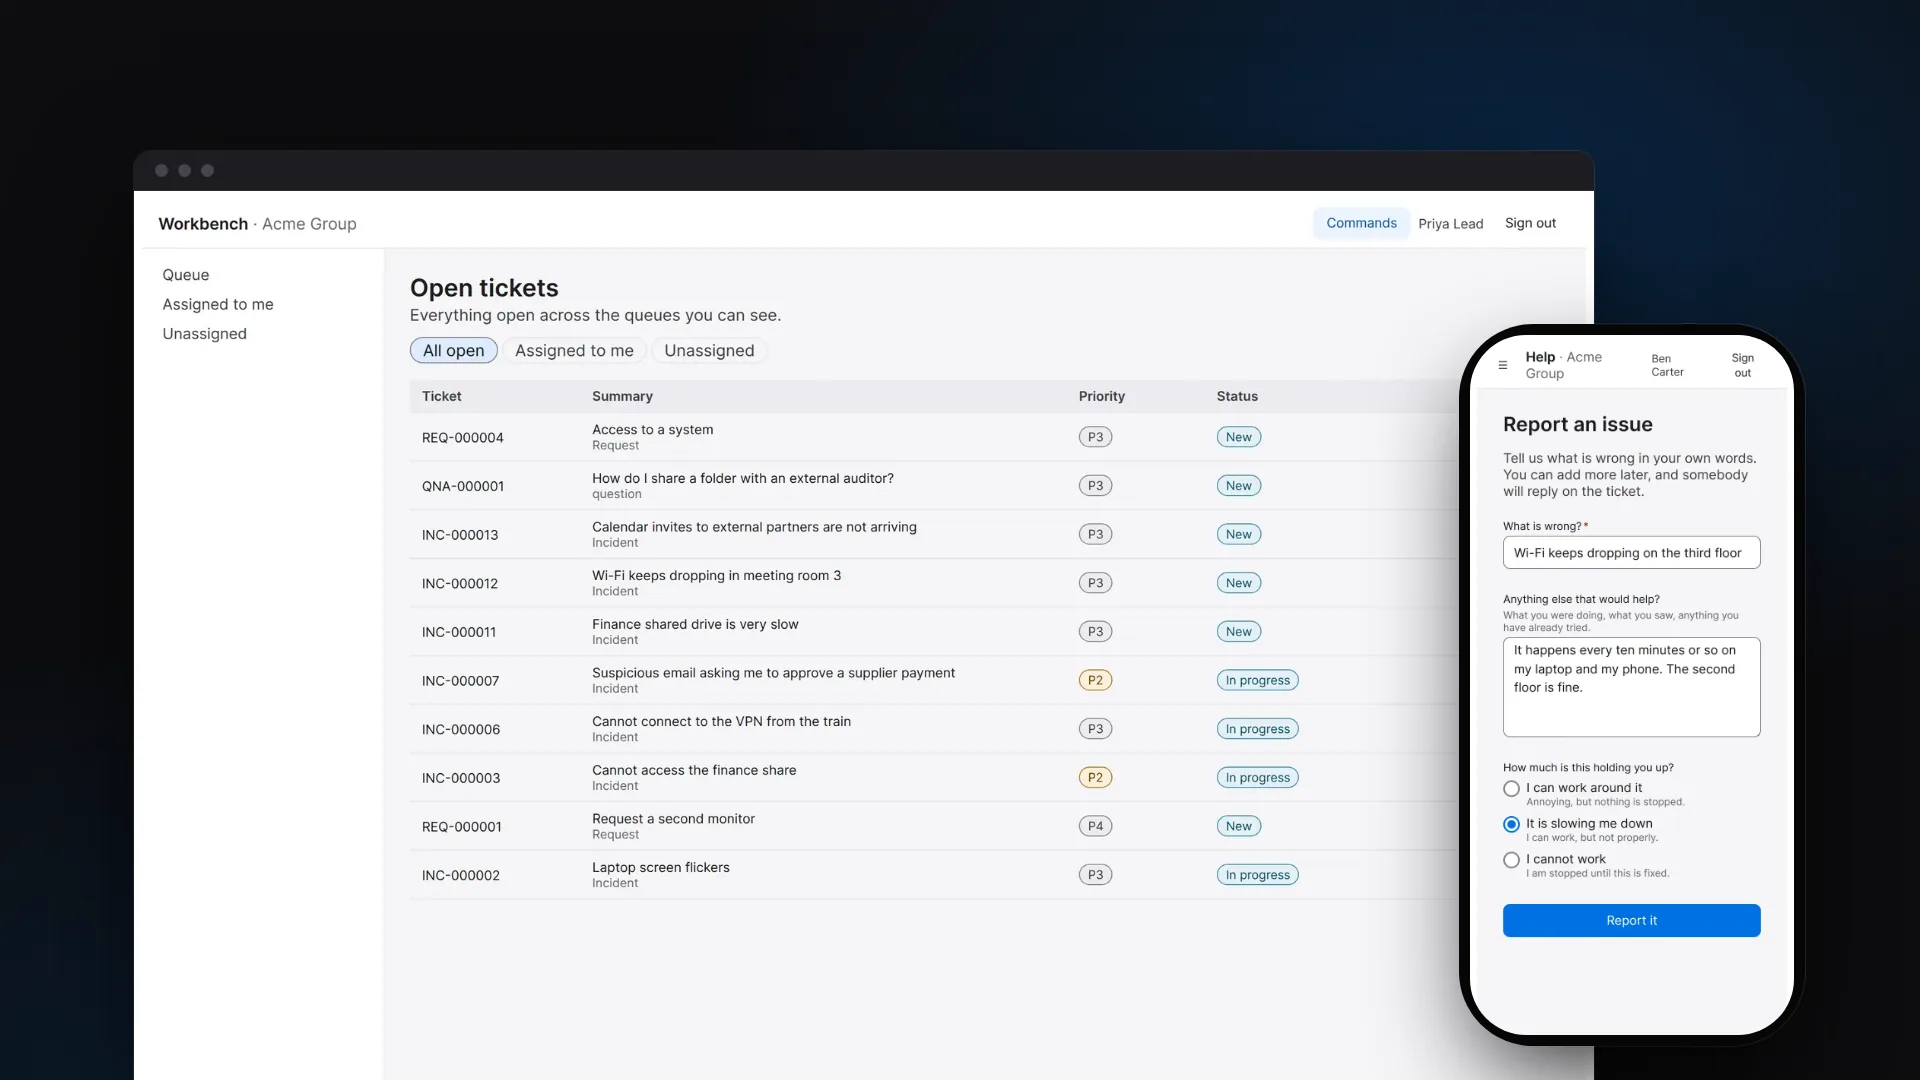The image size is (1920, 1080).
Task: Open ticket INC-000013
Action: coord(460,535)
